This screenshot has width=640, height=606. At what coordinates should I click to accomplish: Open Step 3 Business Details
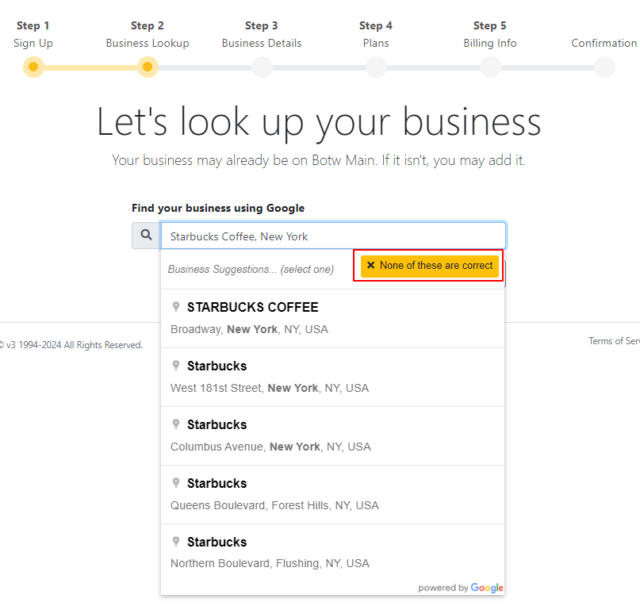click(262, 34)
